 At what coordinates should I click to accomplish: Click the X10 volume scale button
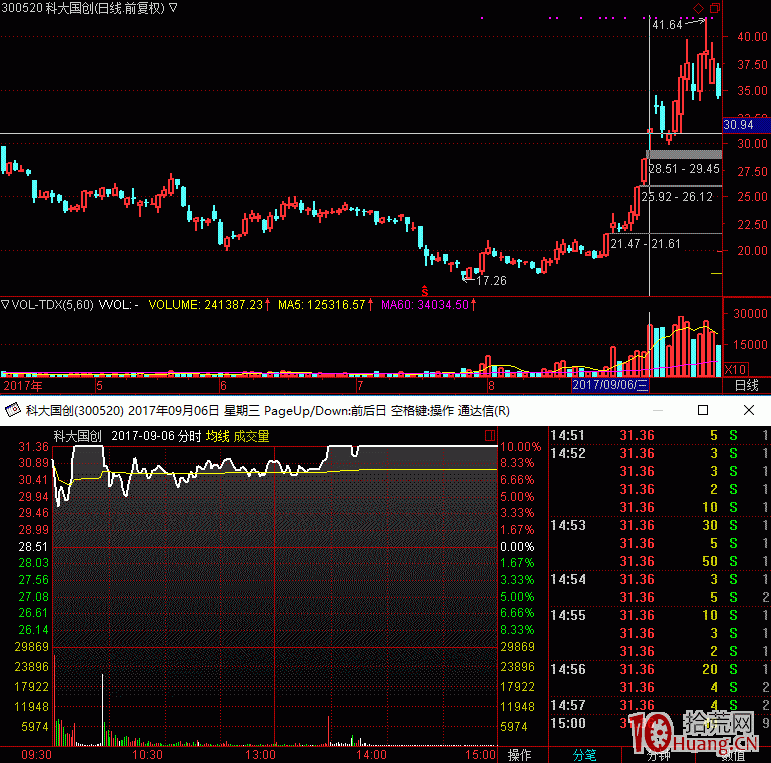[x=736, y=369]
